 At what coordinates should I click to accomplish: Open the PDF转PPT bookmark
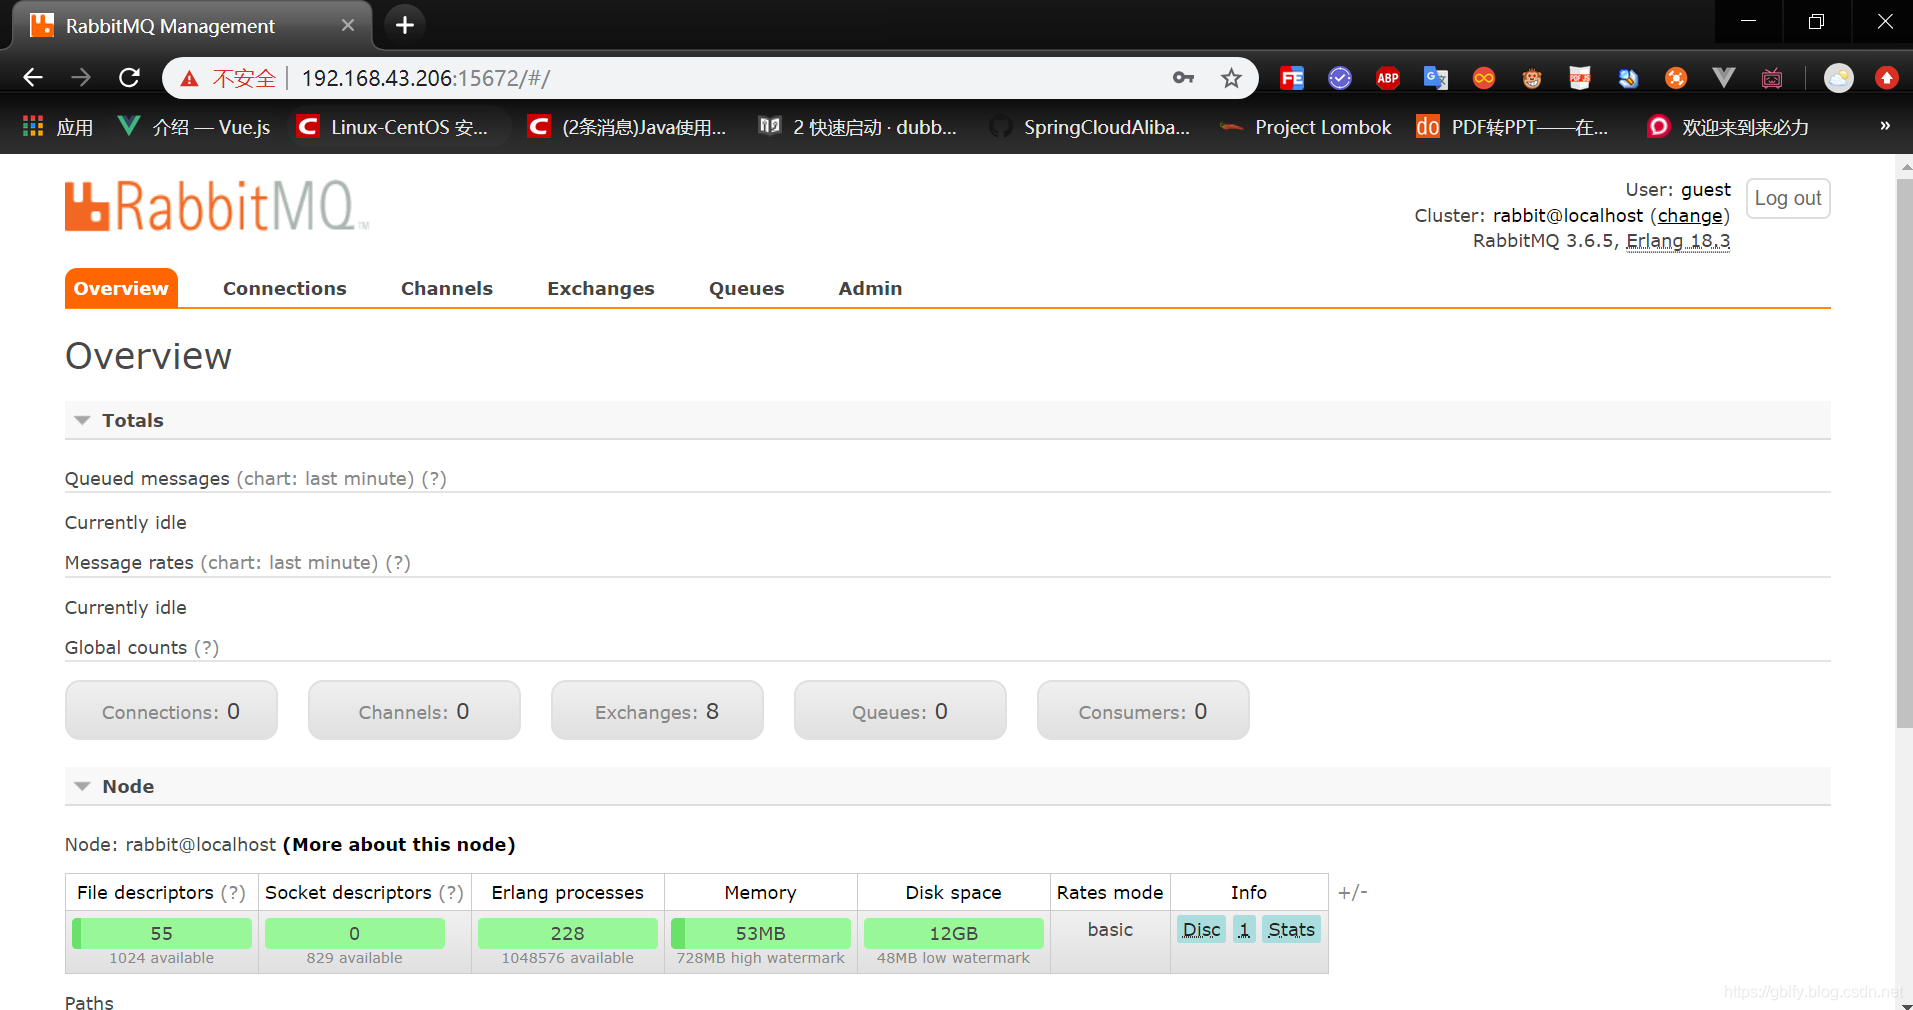(x=1512, y=127)
